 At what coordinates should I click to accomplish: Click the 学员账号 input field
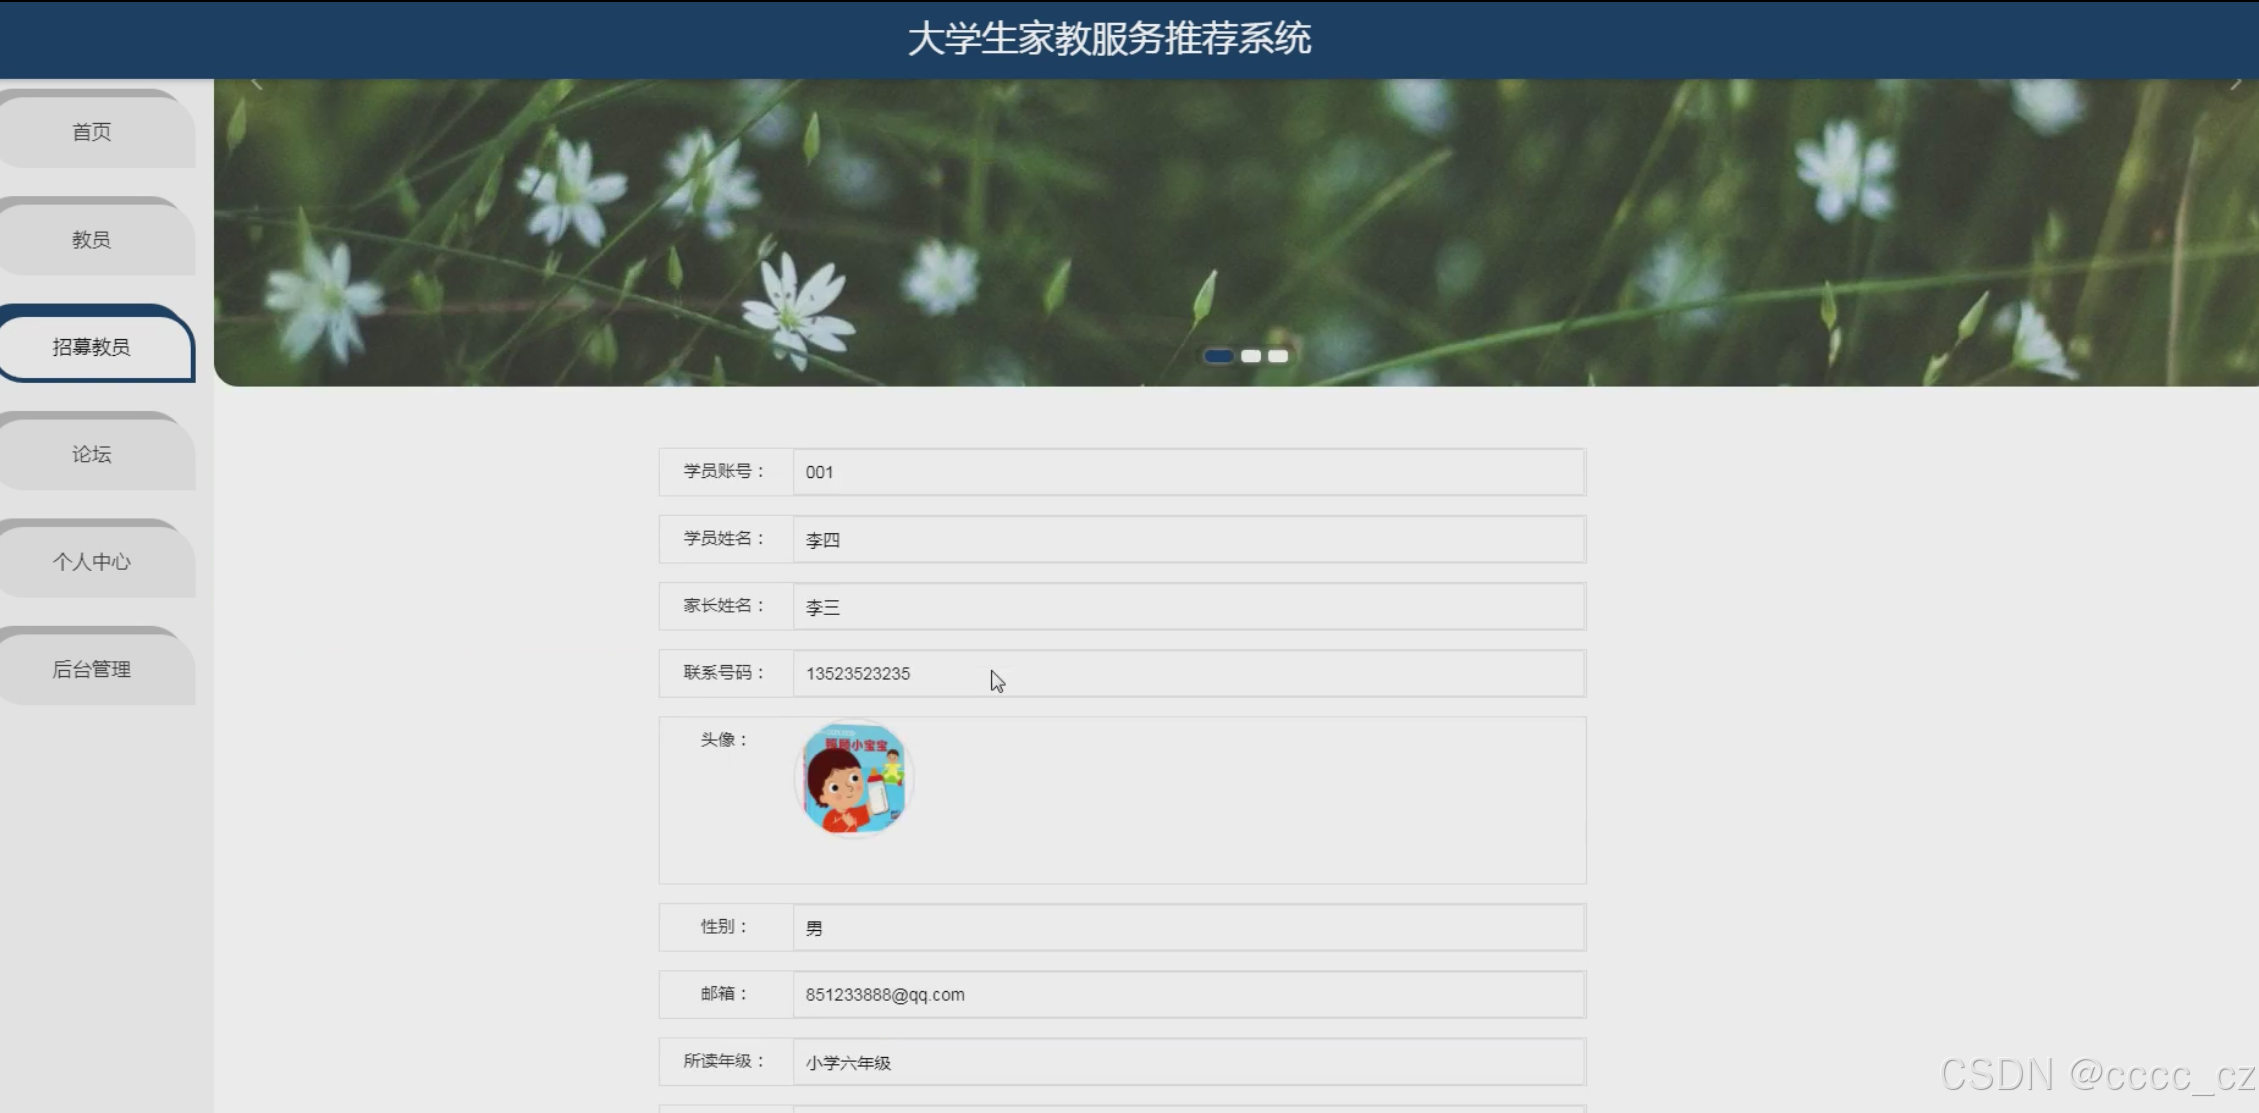point(1187,472)
